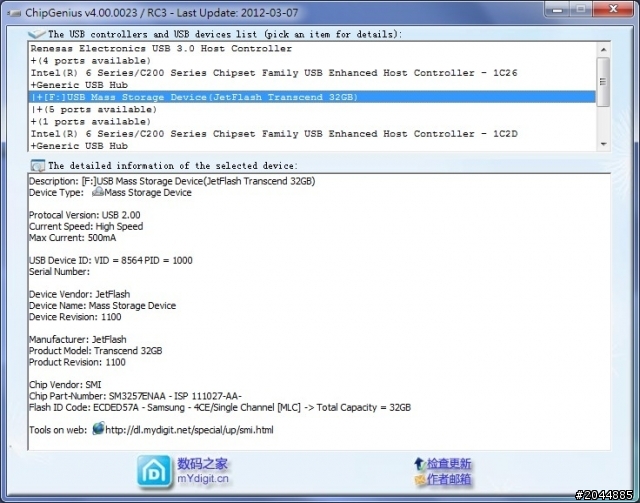The image size is (640, 503).
Task: Click the author email envelope icon
Action: [420, 479]
